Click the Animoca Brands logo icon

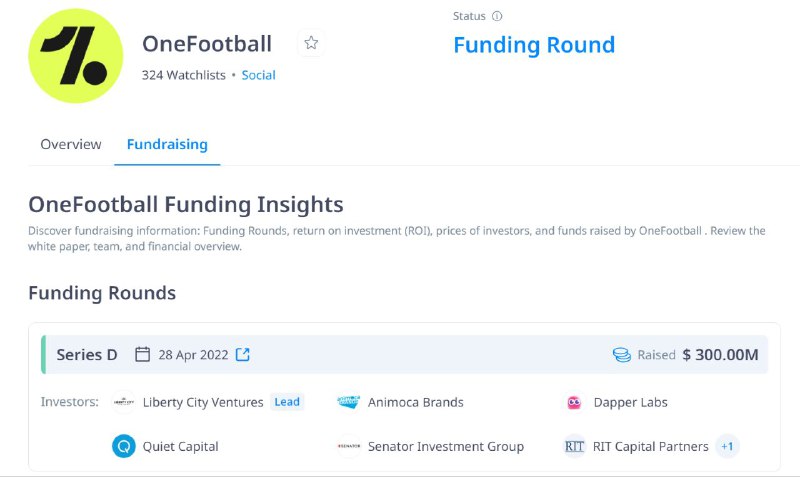point(349,402)
